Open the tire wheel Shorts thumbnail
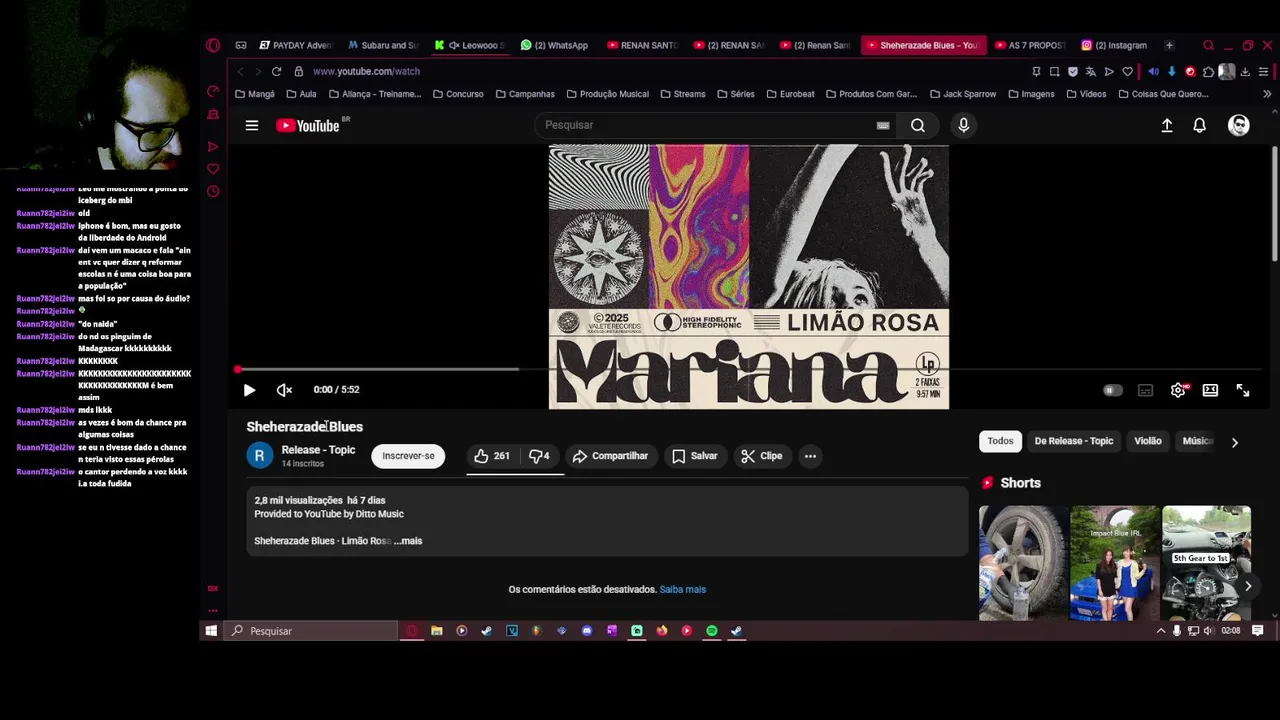Screen dimensions: 1280x720 pos(1024,563)
